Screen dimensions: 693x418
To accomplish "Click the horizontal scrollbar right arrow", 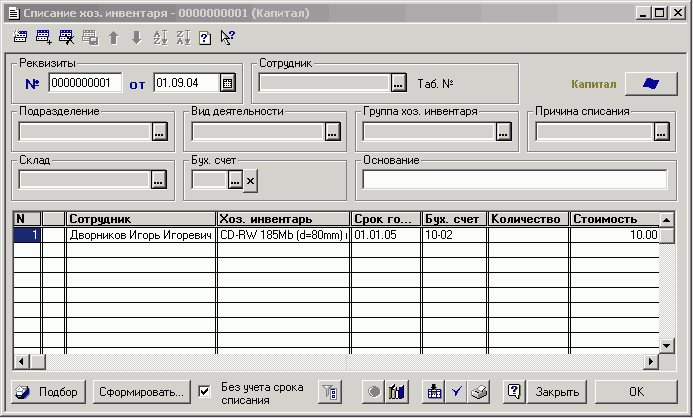I will coord(651,361).
